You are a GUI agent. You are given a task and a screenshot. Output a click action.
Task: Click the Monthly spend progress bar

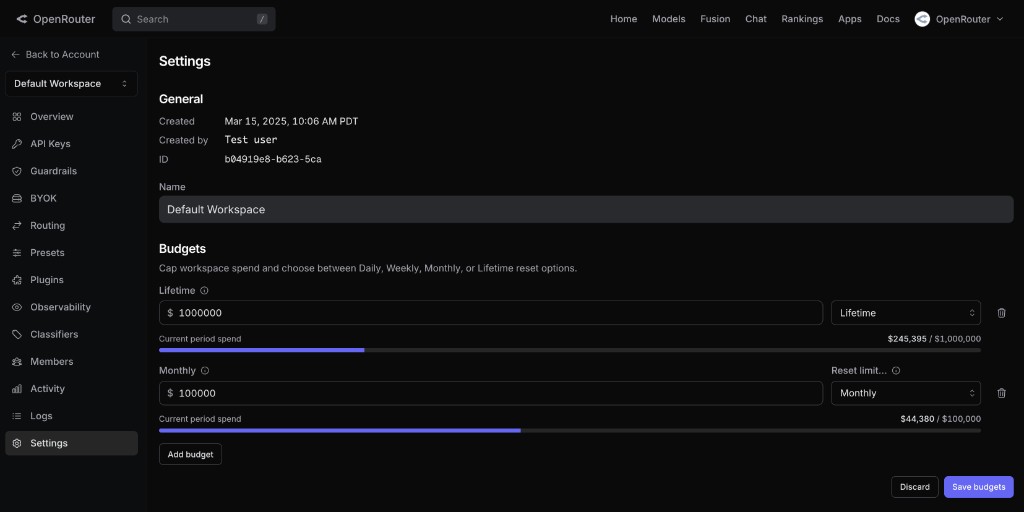pyautogui.click(x=570, y=430)
